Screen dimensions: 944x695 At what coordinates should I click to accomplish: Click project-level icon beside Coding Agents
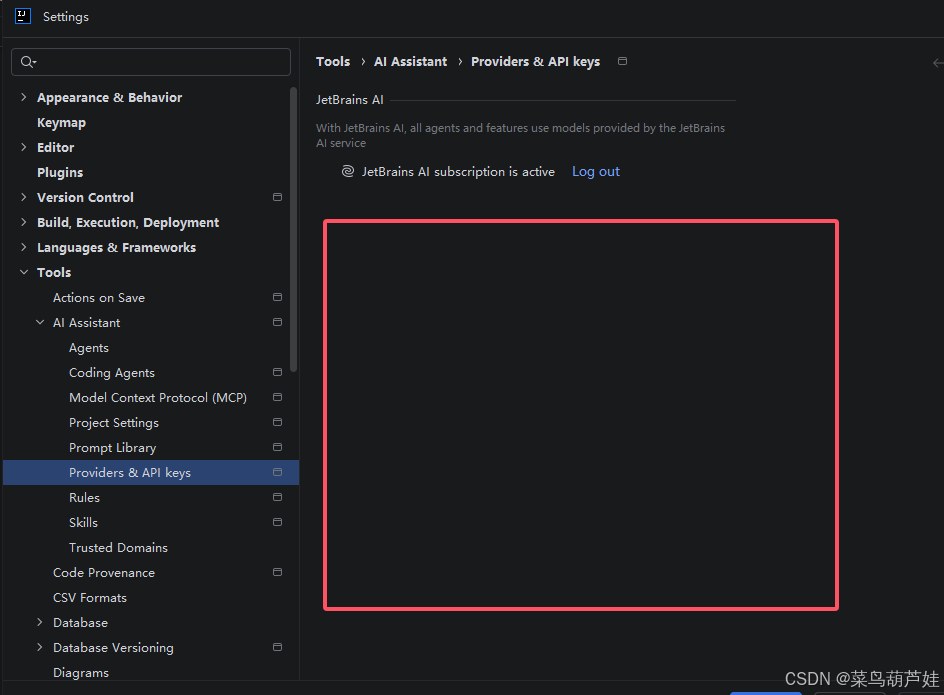[x=278, y=372]
